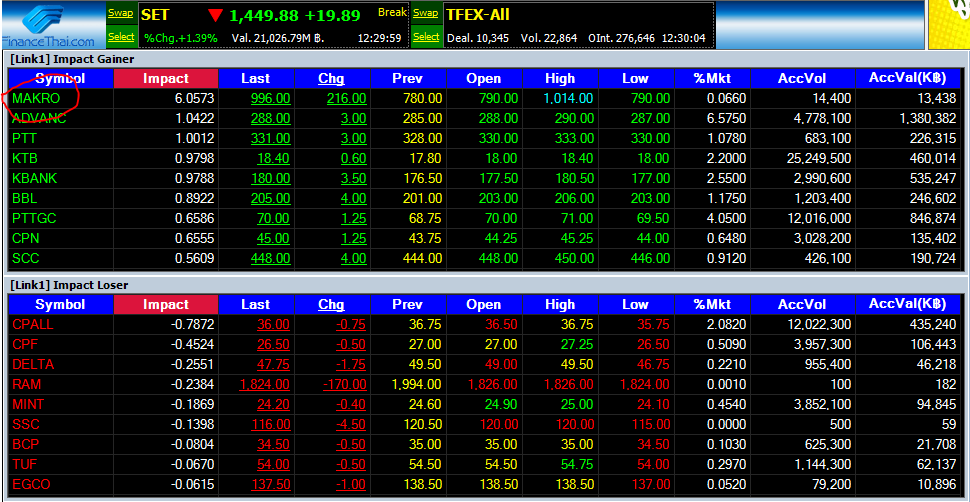Screen dimensions: 970x502
Task: Open RAM change -170.00 link
Action: point(345,384)
